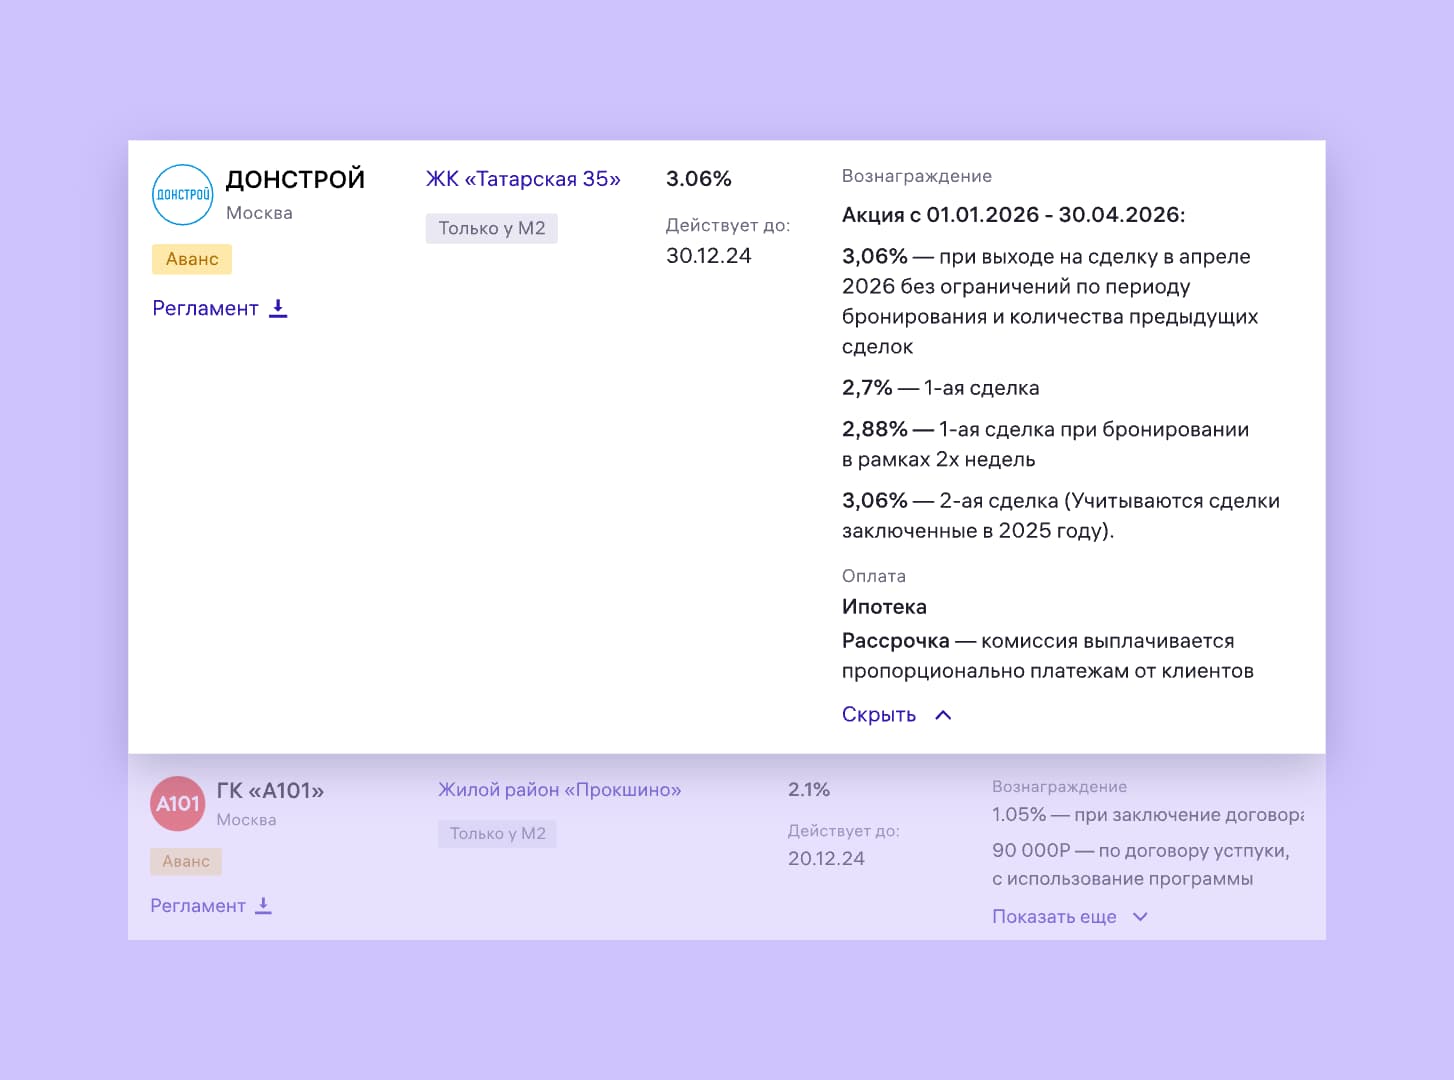Click the 2,88% booking condition line
This screenshot has height=1080, width=1454.
pyautogui.click(x=1045, y=444)
